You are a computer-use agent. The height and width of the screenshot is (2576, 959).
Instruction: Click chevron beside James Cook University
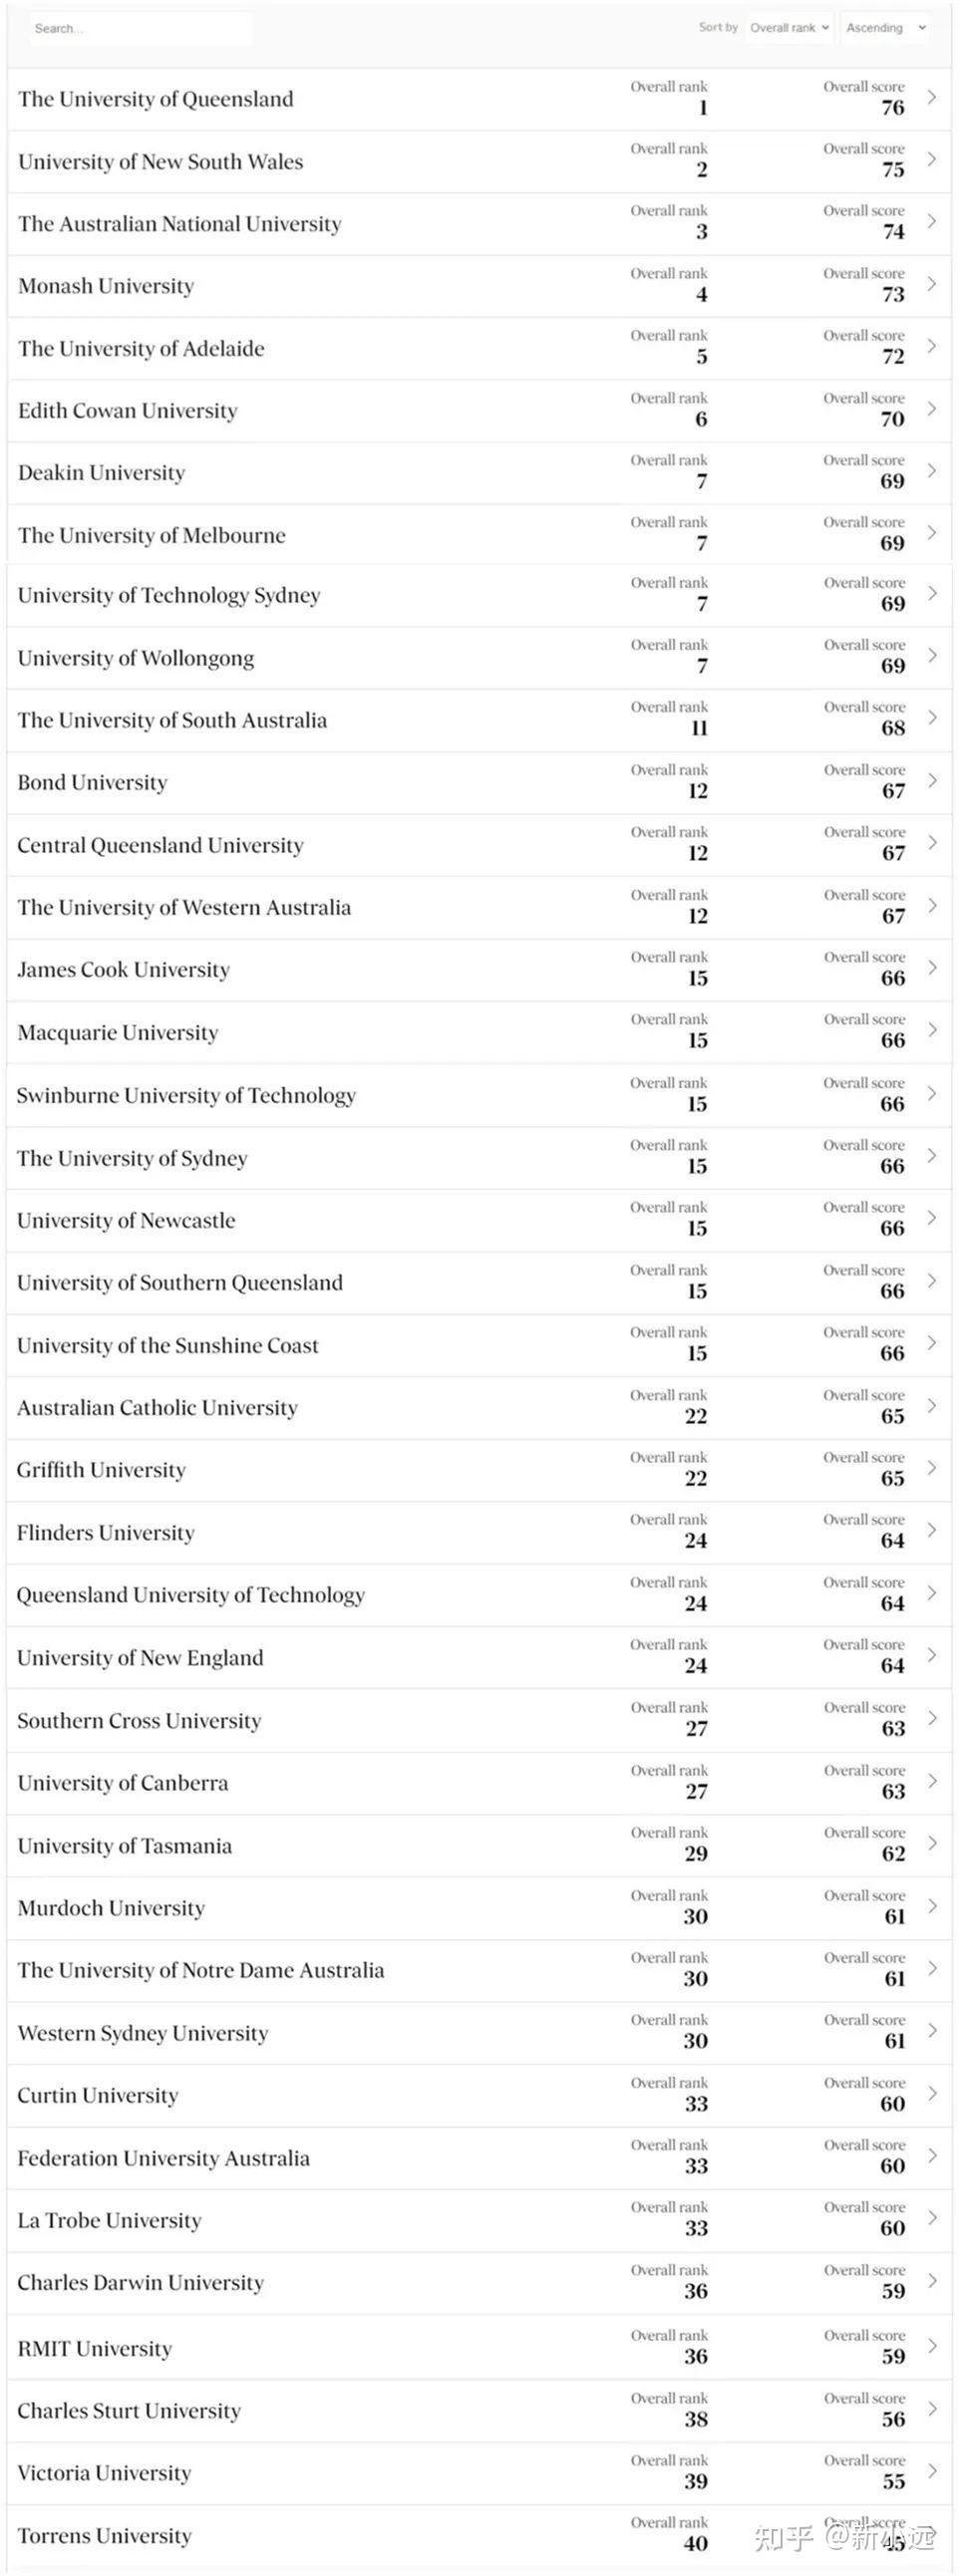pos(932,967)
